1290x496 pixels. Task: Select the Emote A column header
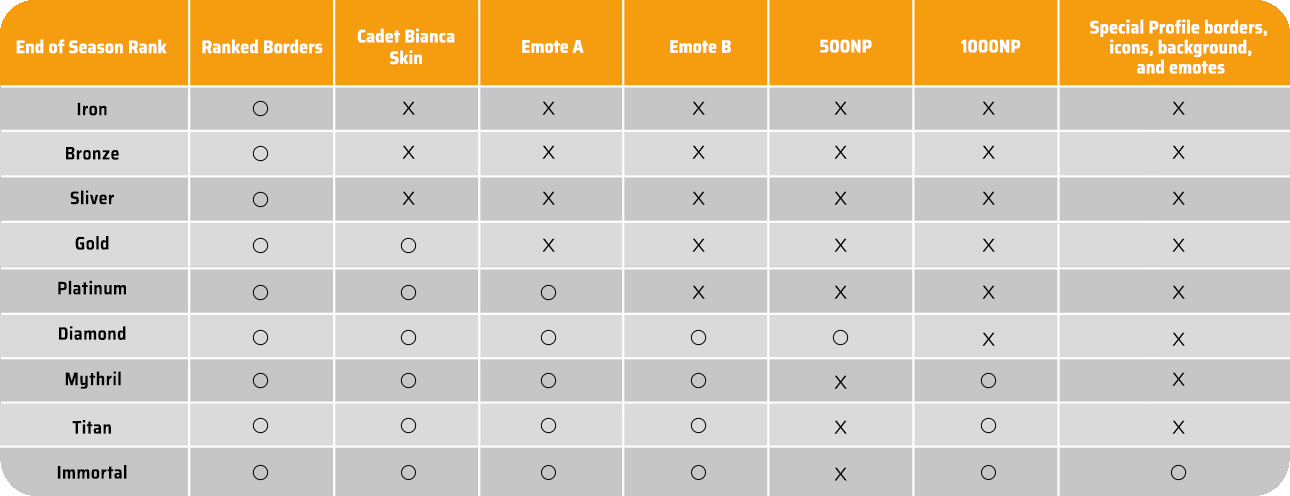click(552, 47)
